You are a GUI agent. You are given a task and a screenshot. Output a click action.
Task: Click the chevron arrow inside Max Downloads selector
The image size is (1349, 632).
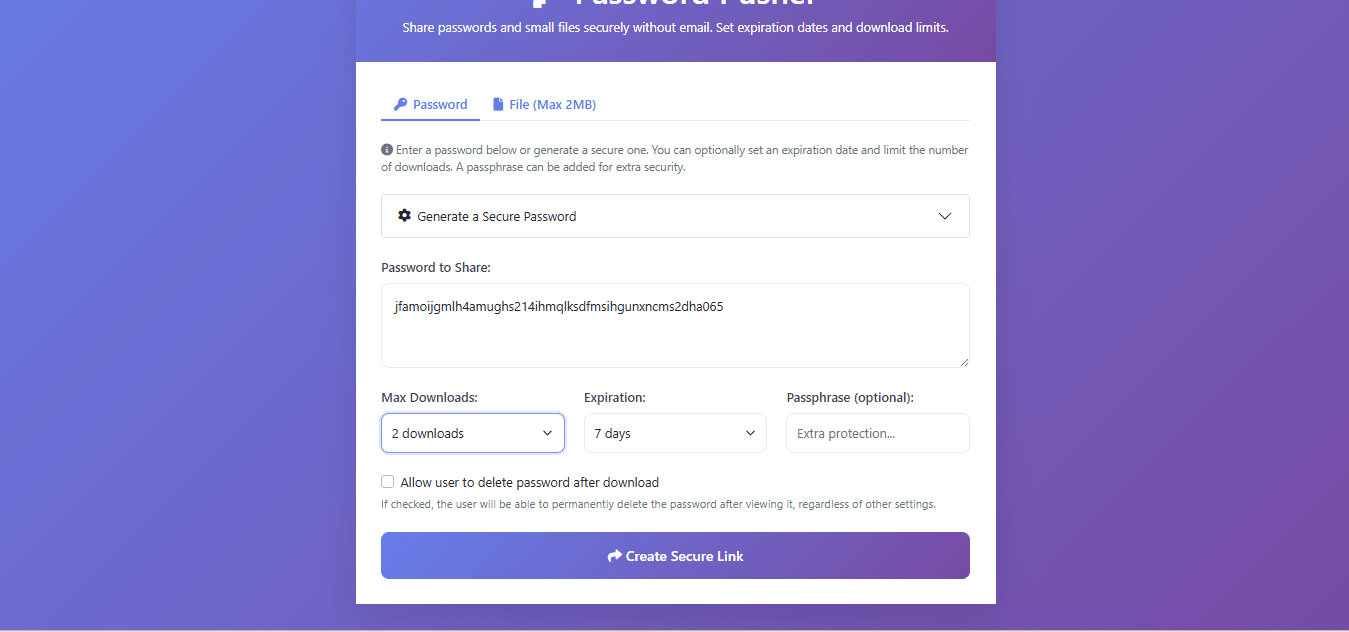pos(547,433)
